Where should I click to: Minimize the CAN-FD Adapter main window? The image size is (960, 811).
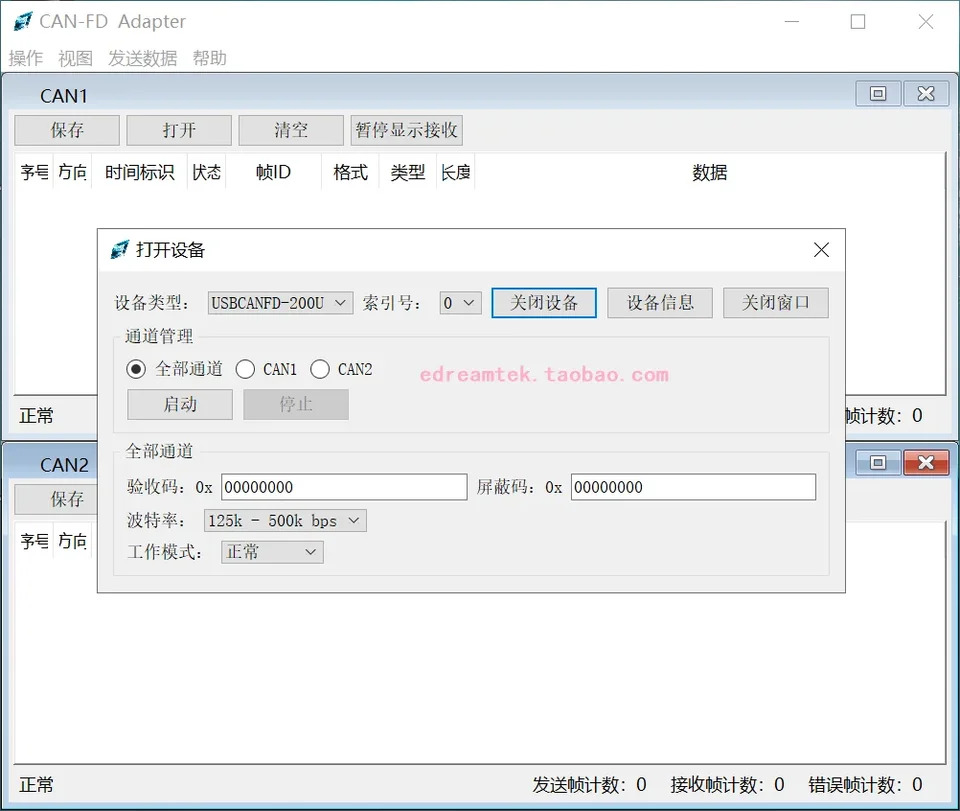pos(792,21)
